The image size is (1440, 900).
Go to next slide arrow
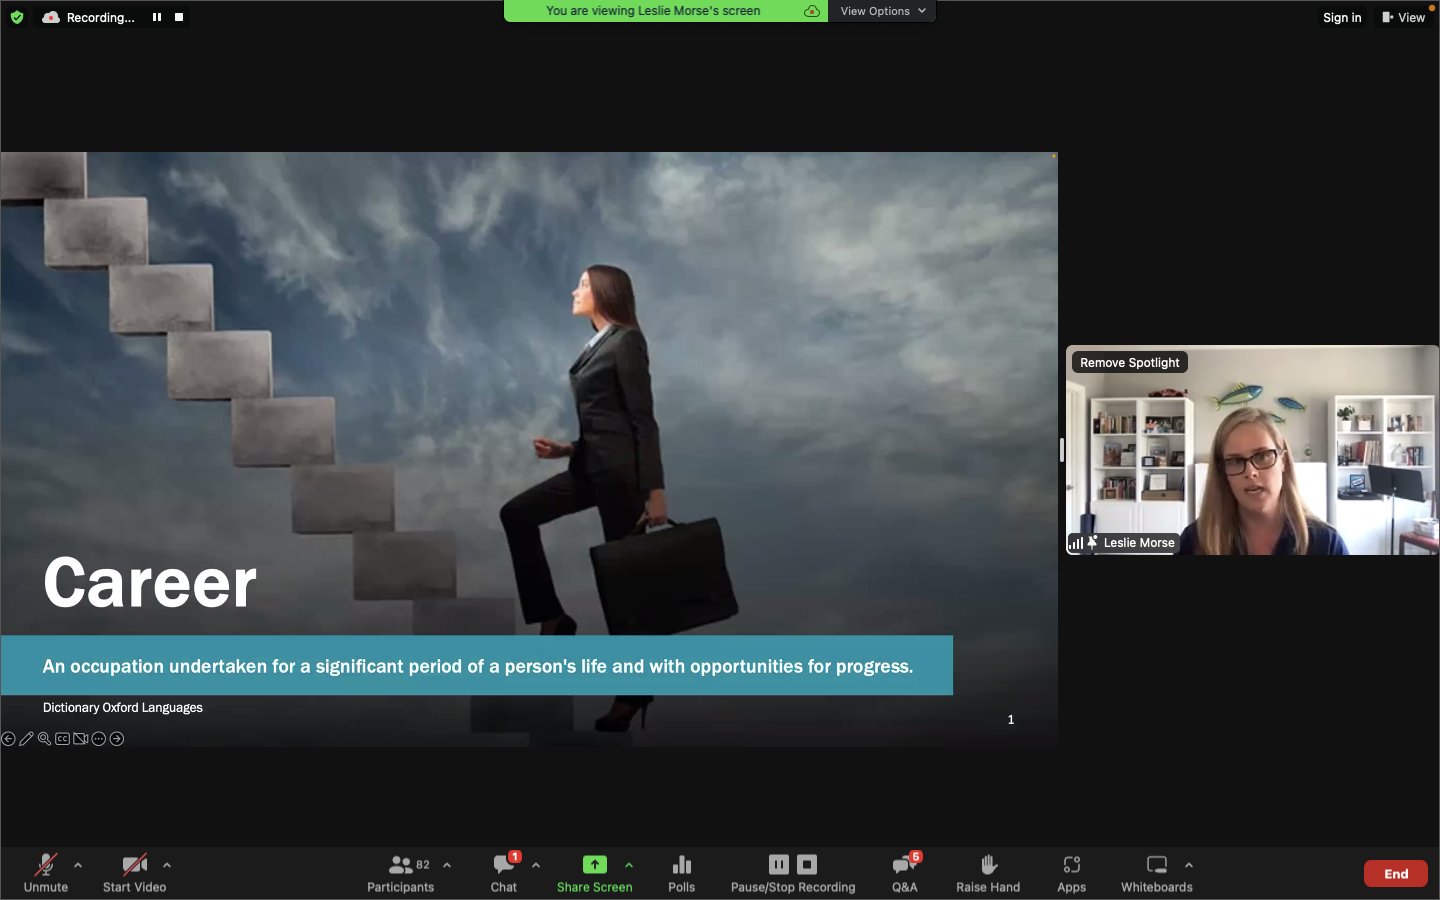coord(117,739)
